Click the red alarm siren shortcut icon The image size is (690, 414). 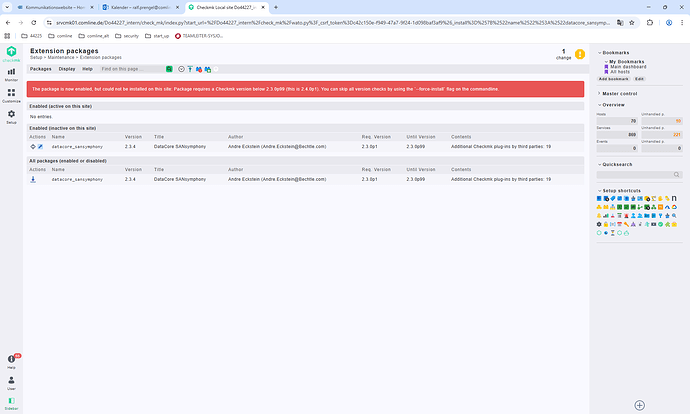click(x=626, y=216)
